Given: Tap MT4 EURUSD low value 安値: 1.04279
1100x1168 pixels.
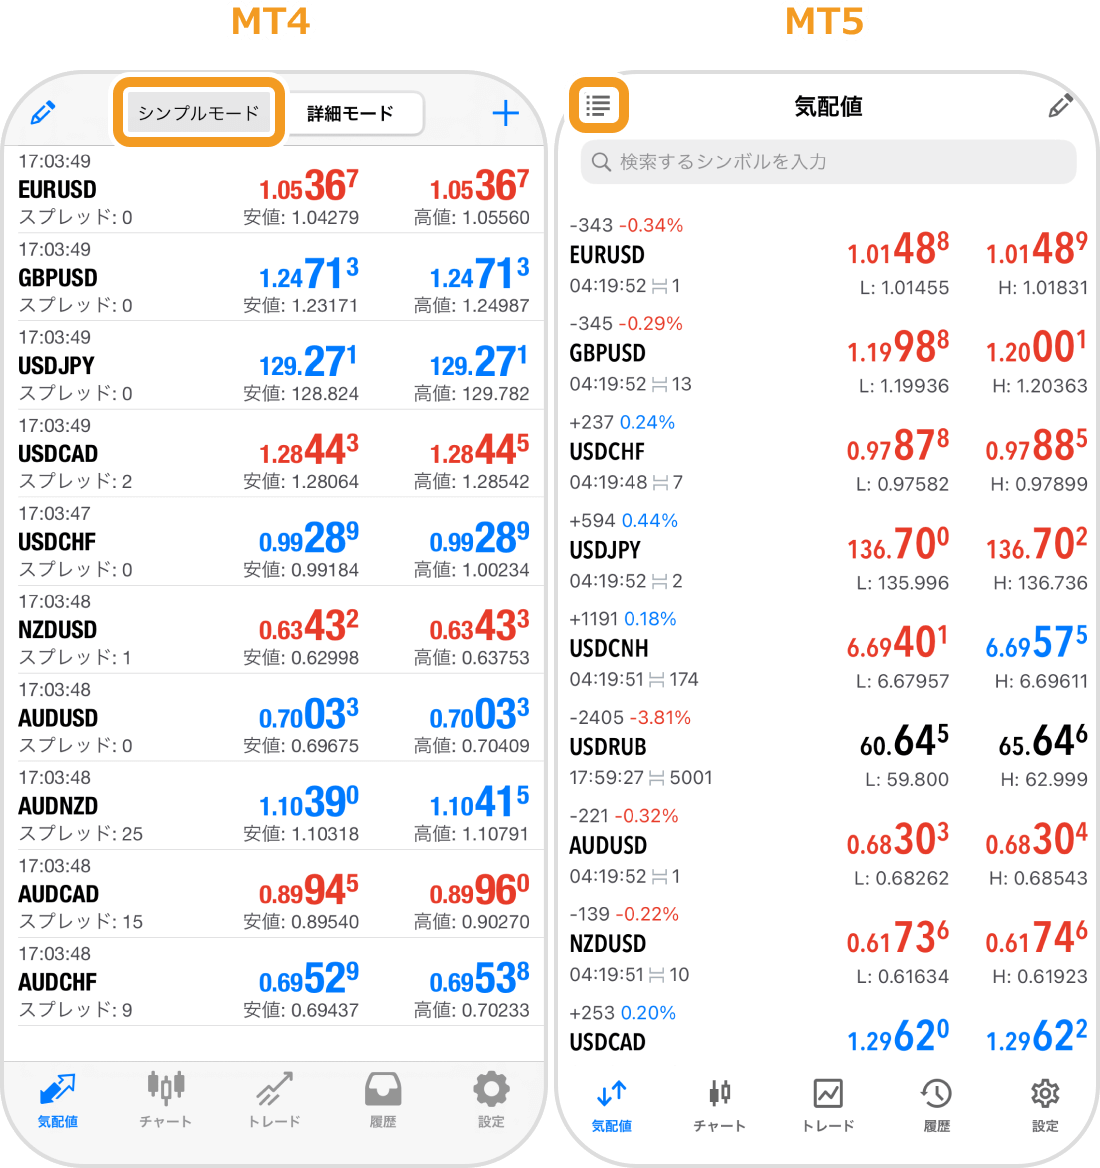Looking at the screenshot, I should click(x=301, y=218).
